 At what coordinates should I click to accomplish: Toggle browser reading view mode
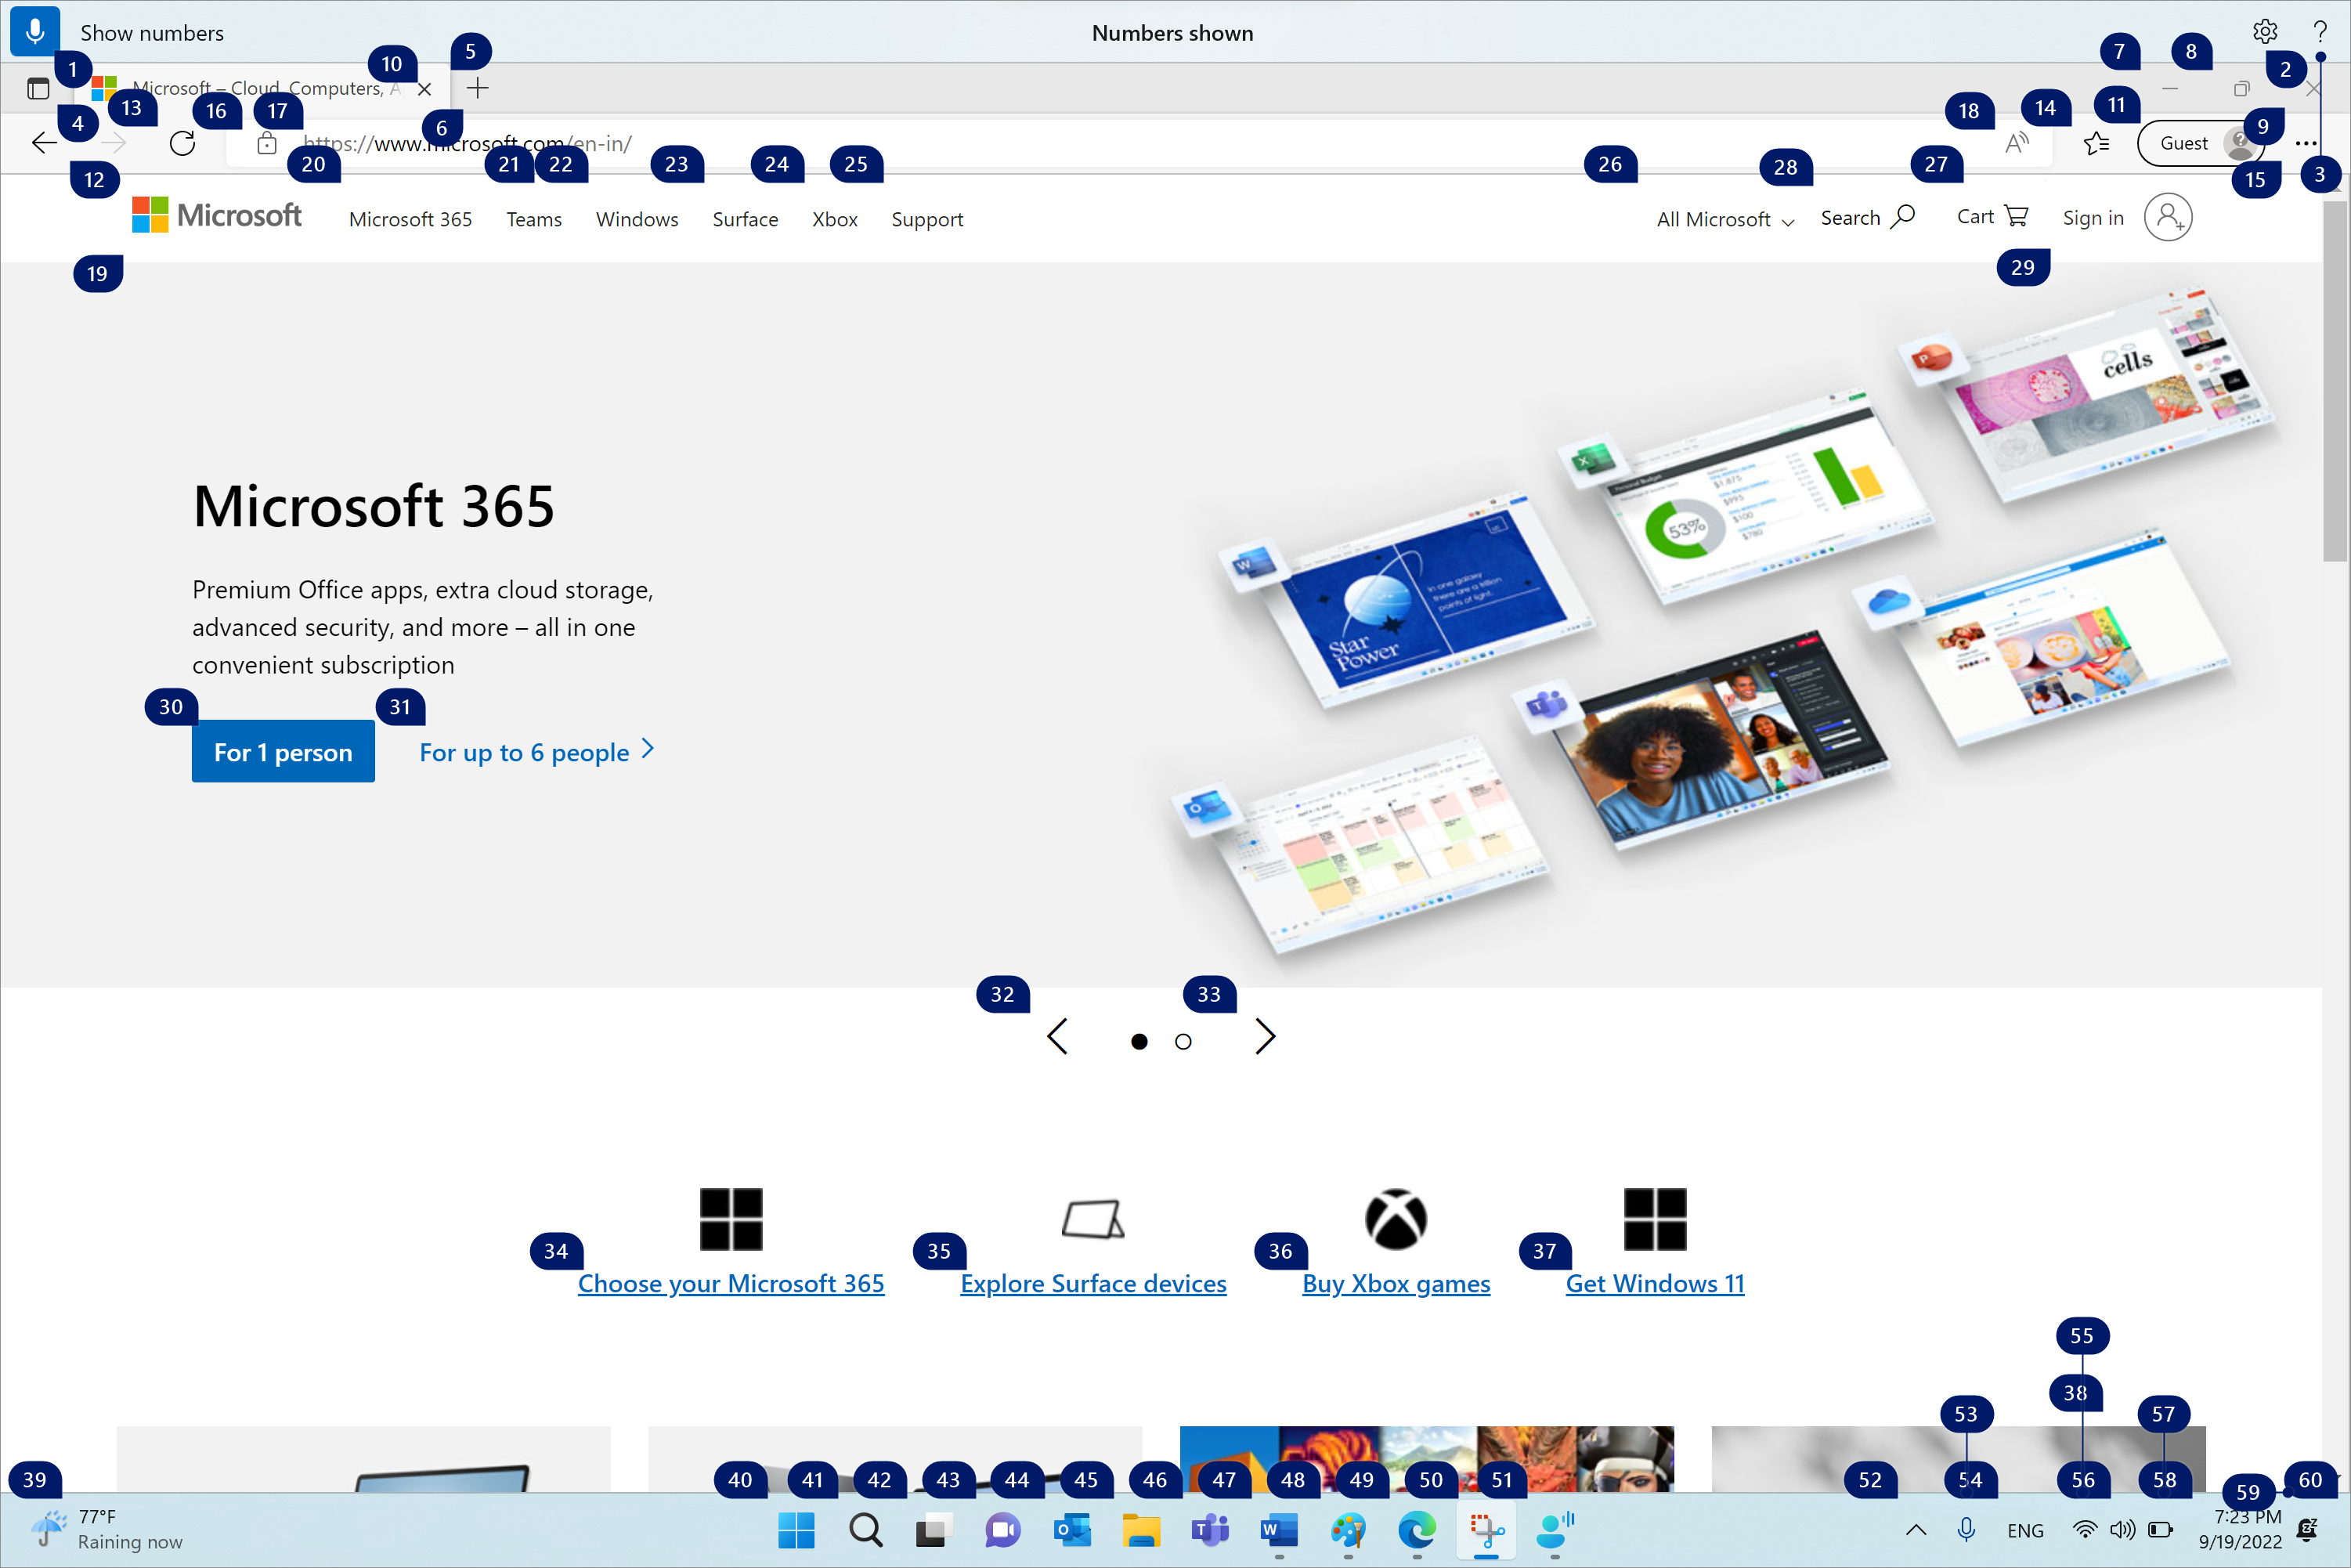point(2017,142)
